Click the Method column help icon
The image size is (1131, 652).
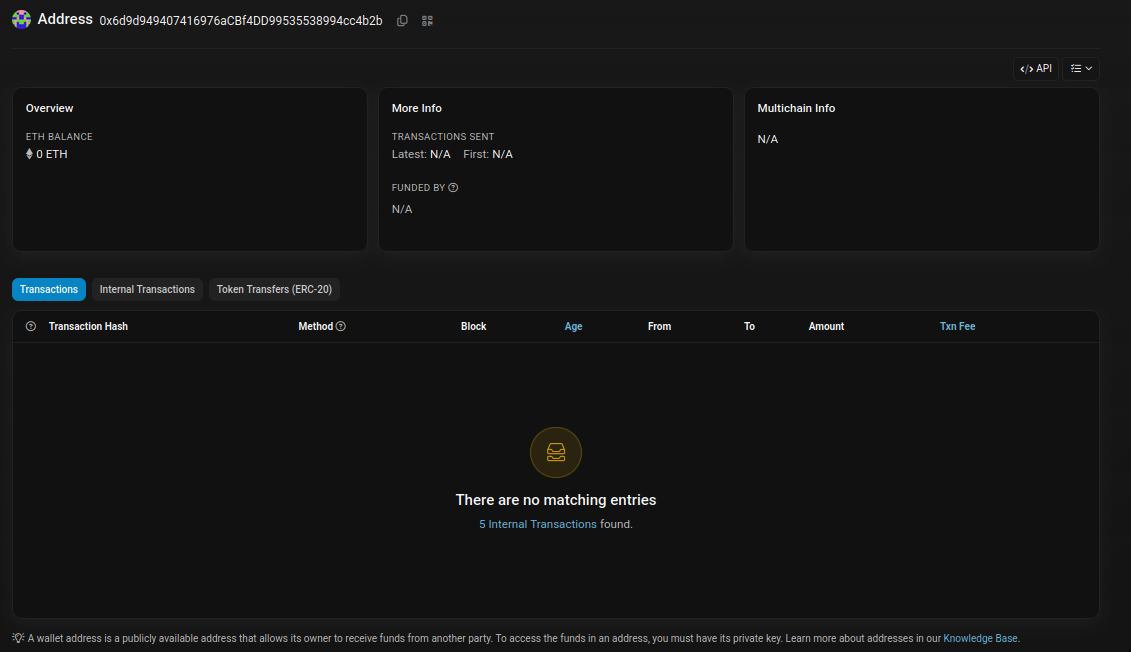coord(340,327)
